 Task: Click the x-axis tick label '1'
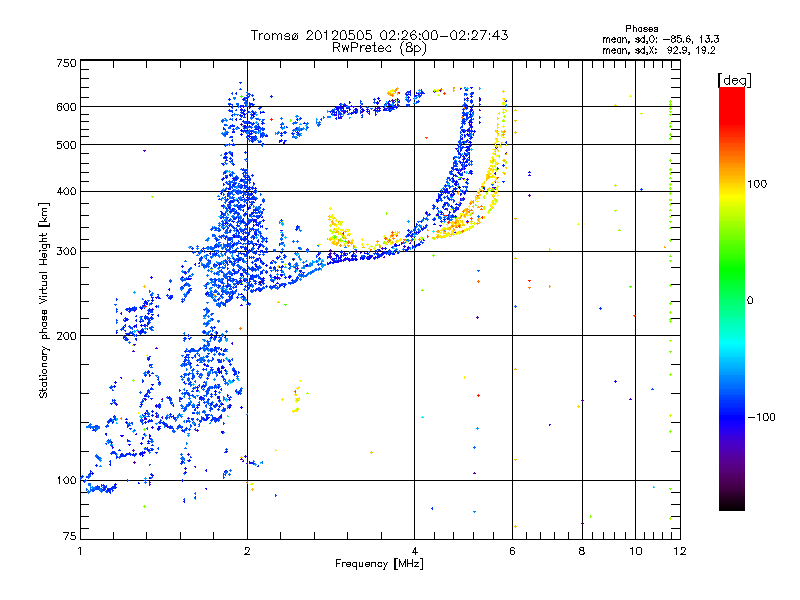81,551
